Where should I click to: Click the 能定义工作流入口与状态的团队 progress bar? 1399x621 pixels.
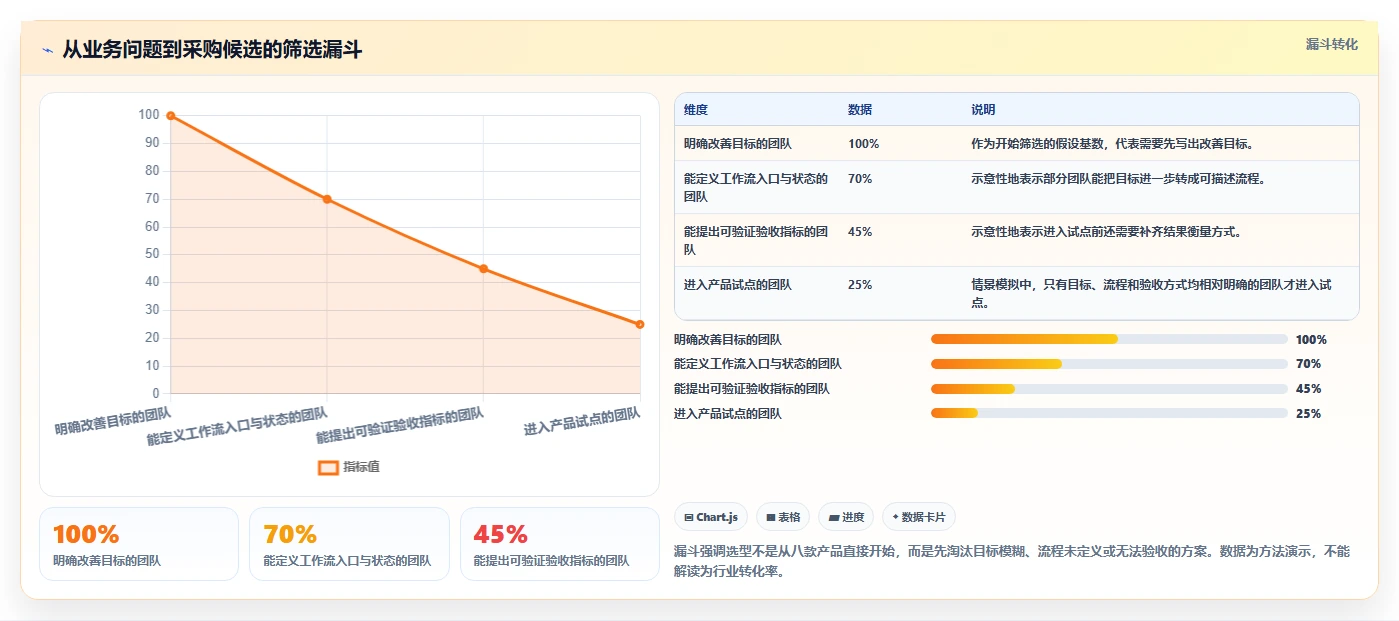click(x=1109, y=364)
